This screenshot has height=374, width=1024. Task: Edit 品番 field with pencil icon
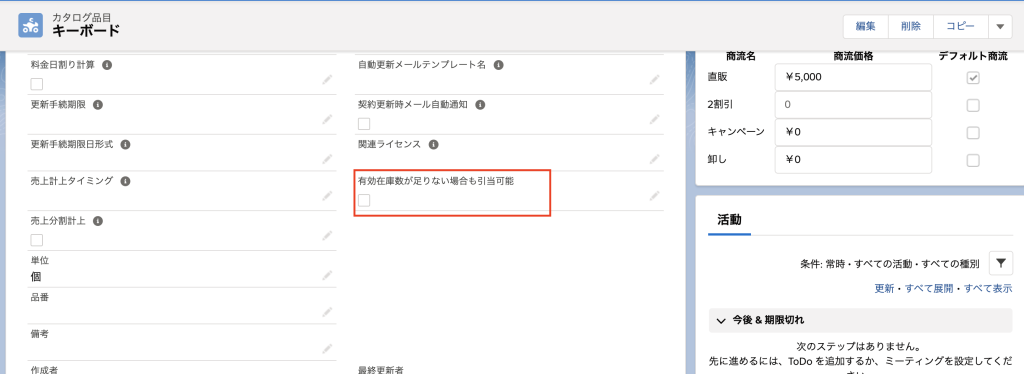coord(327,313)
